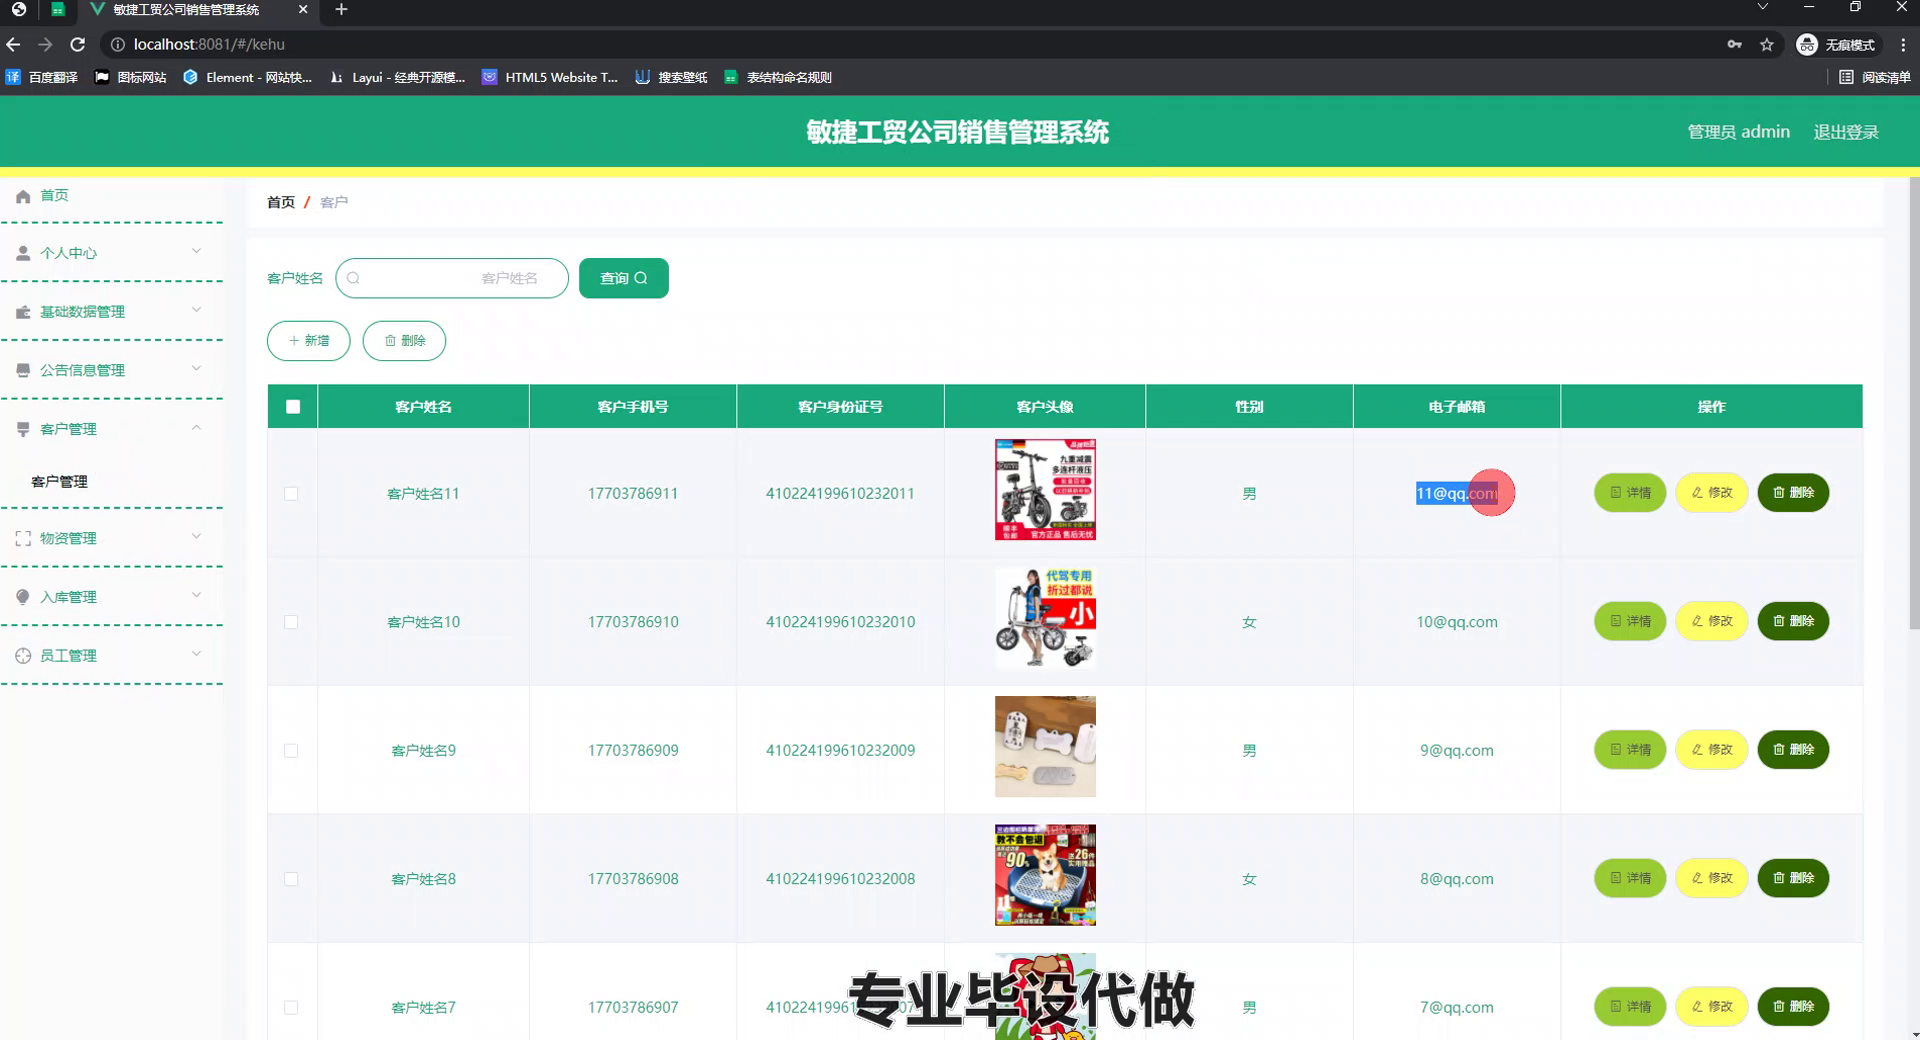Click 退出登录 logout link
This screenshot has height=1040, width=1920.
(x=1846, y=132)
